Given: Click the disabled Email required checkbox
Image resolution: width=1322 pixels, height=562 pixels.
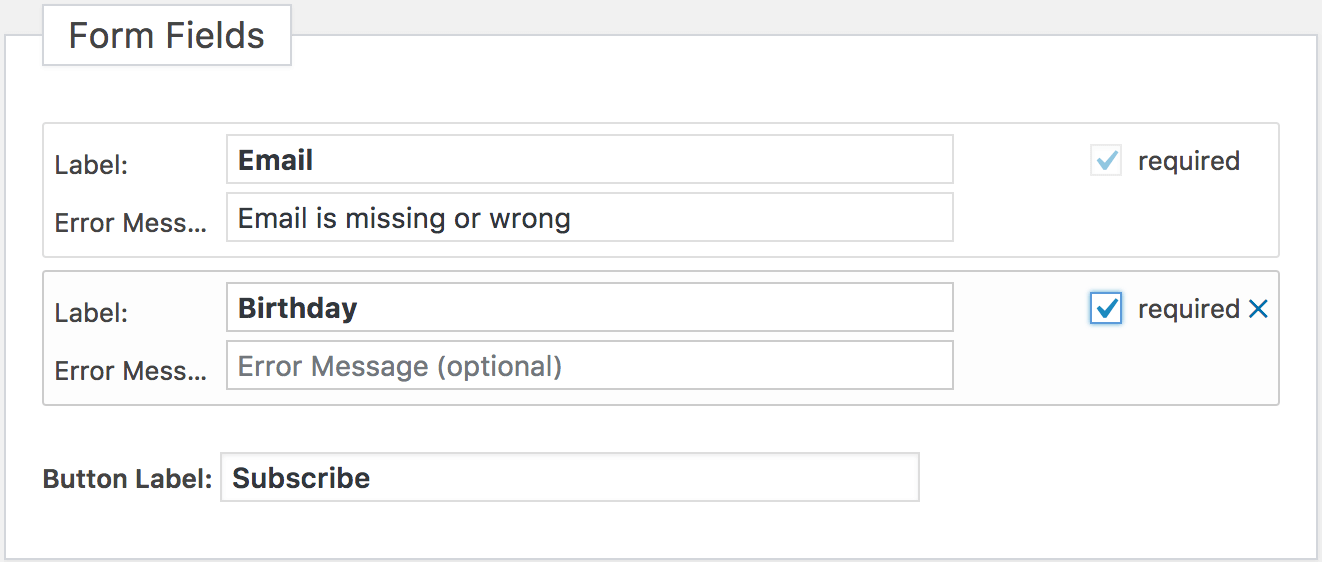Looking at the screenshot, I should point(1106,161).
